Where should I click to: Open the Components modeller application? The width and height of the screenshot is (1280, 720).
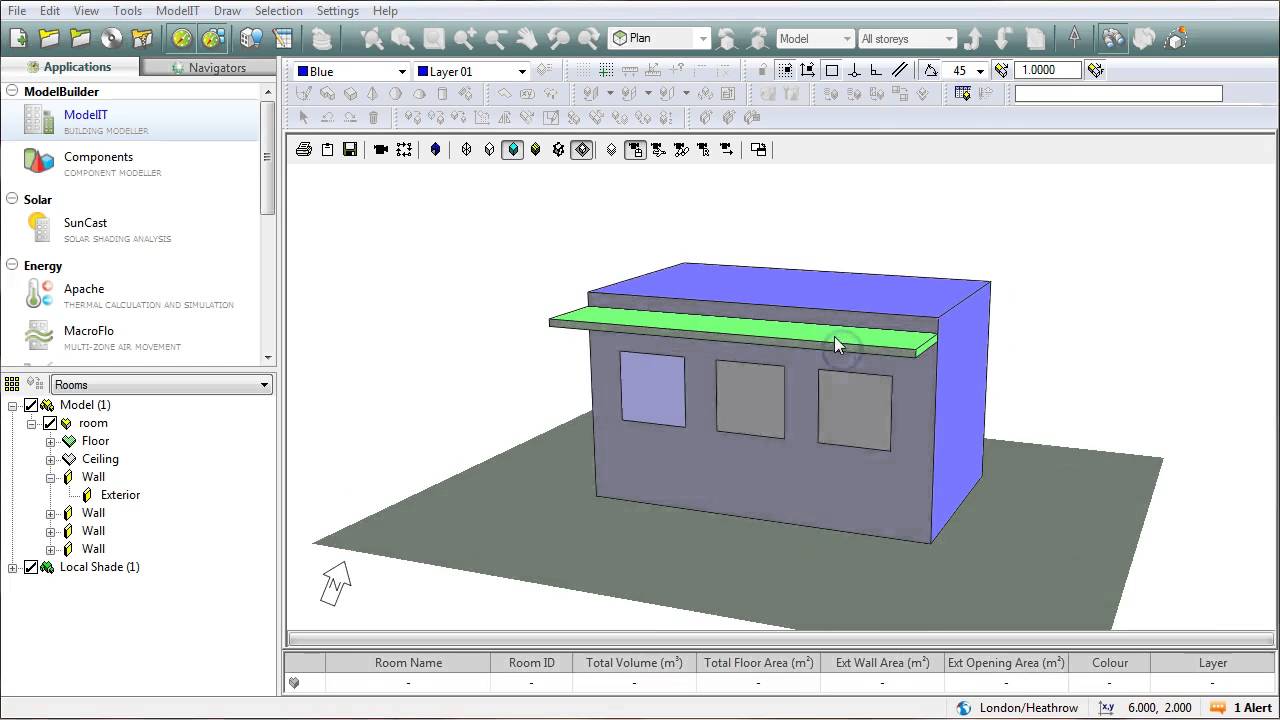pyautogui.click(x=130, y=163)
